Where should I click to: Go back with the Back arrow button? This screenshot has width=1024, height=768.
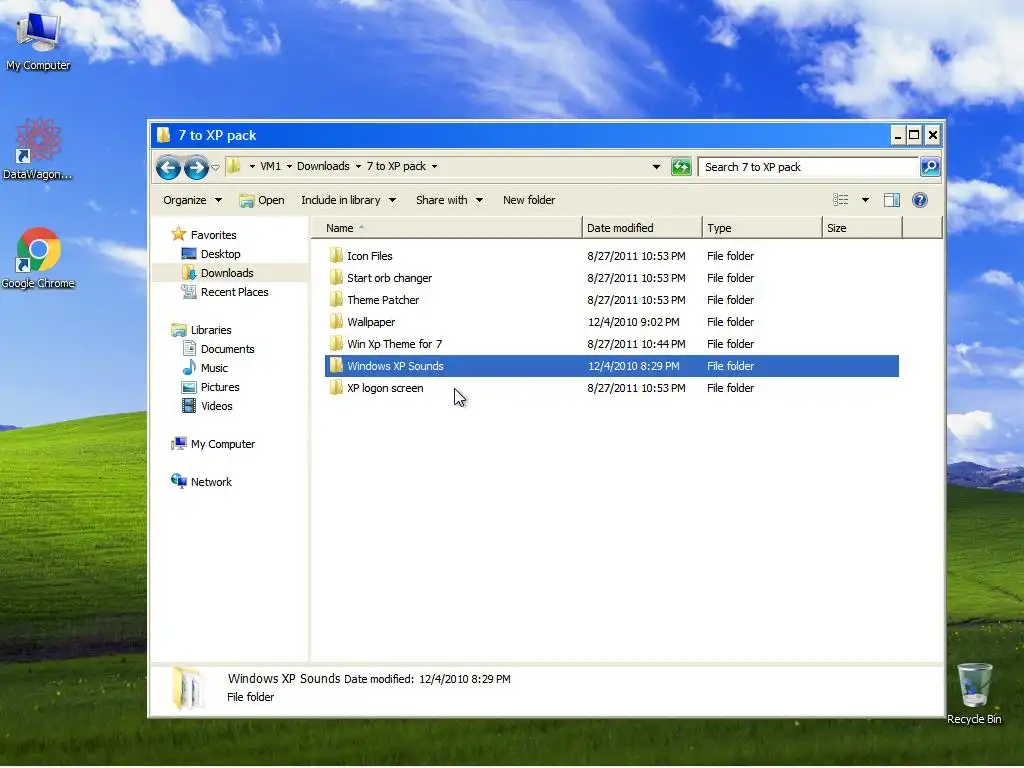[168, 168]
